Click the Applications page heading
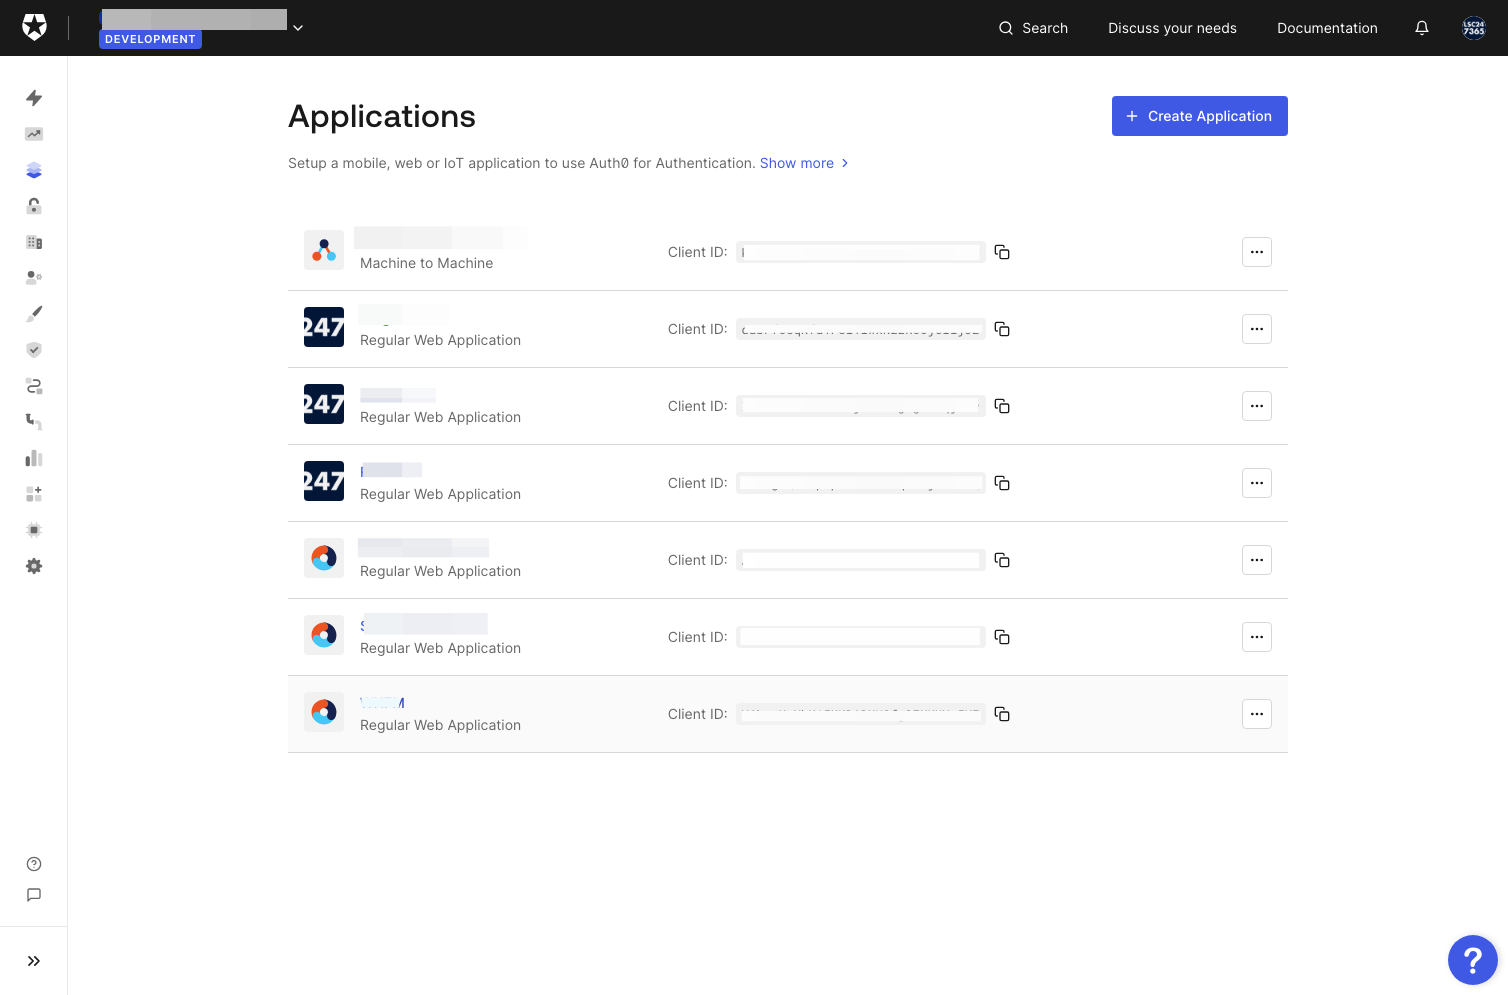 [382, 116]
